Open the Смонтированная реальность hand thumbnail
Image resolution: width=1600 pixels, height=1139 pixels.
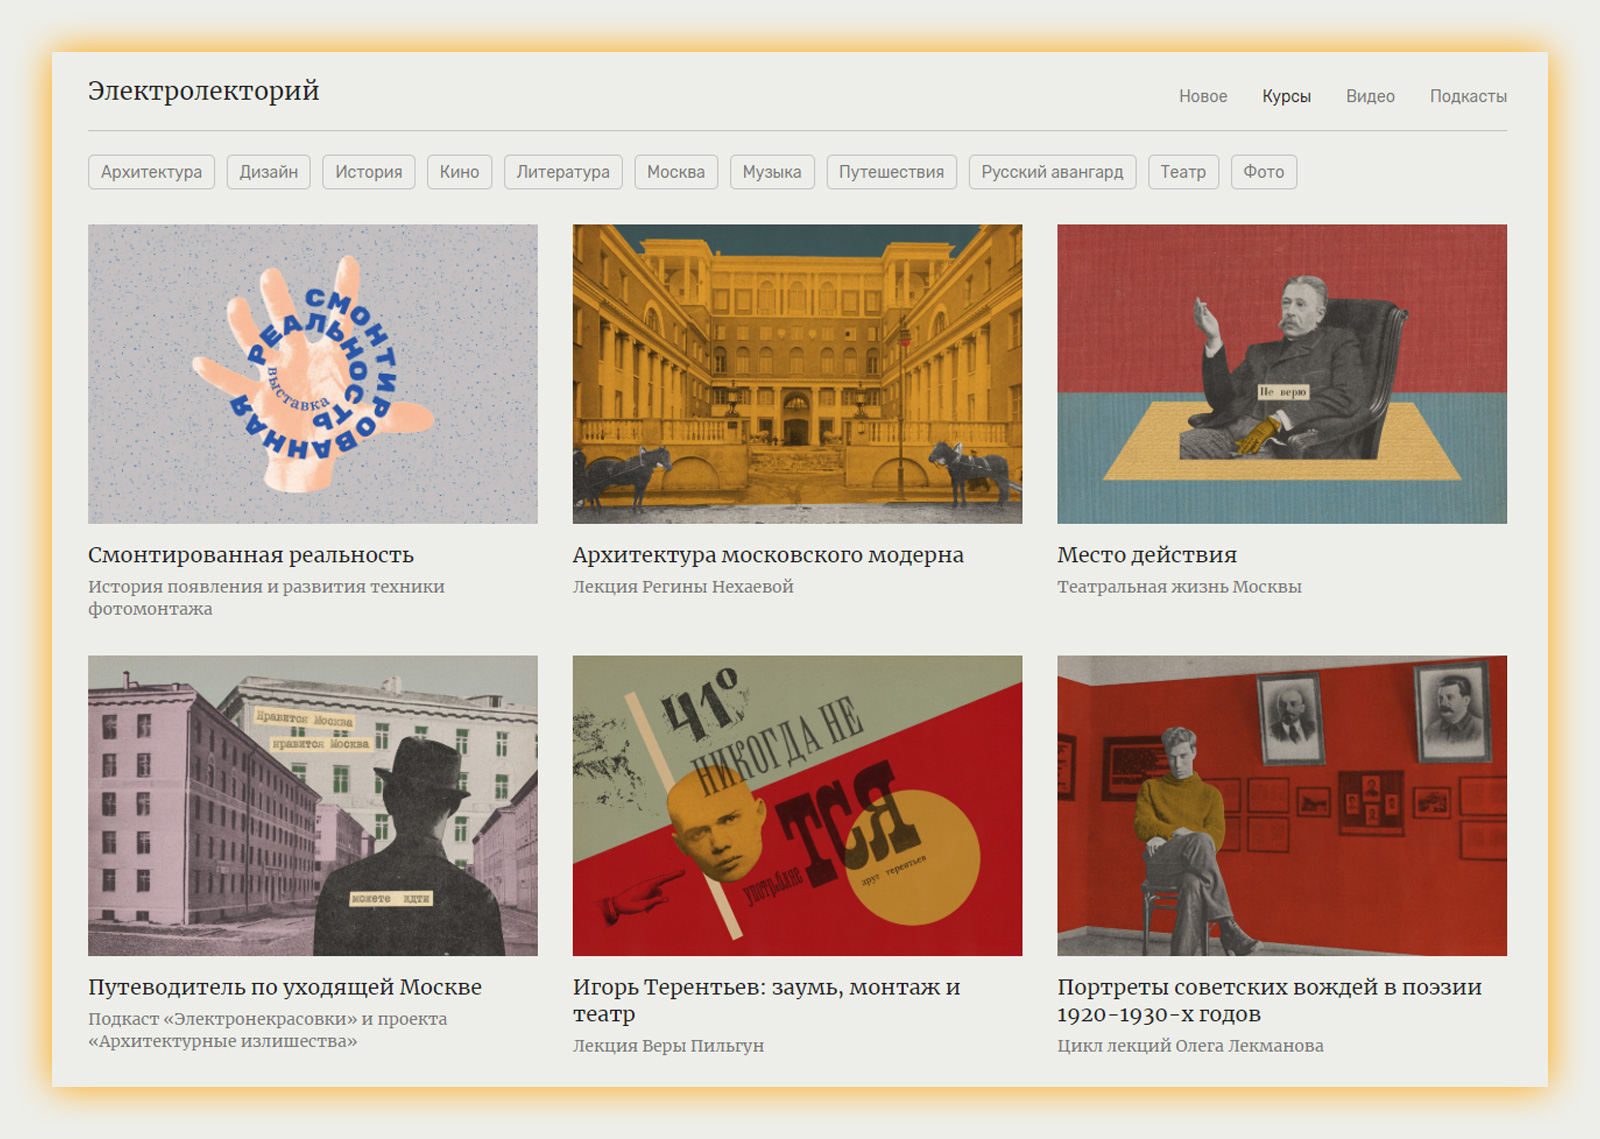312,374
